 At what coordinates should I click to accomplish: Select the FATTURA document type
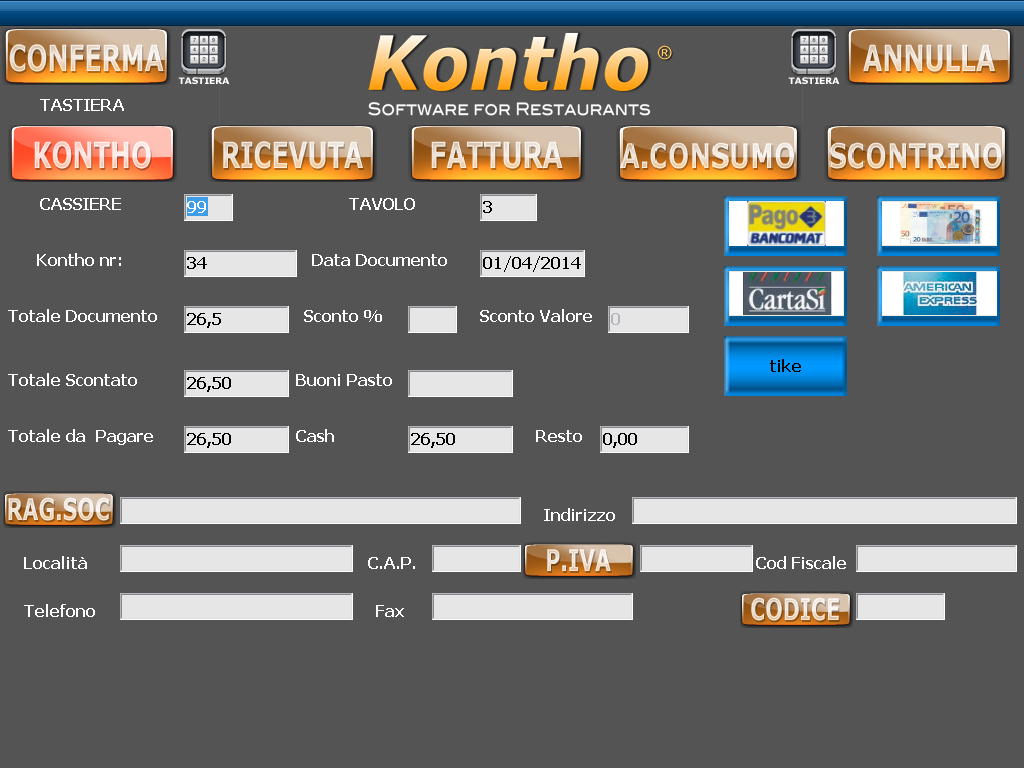coord(496,153)
